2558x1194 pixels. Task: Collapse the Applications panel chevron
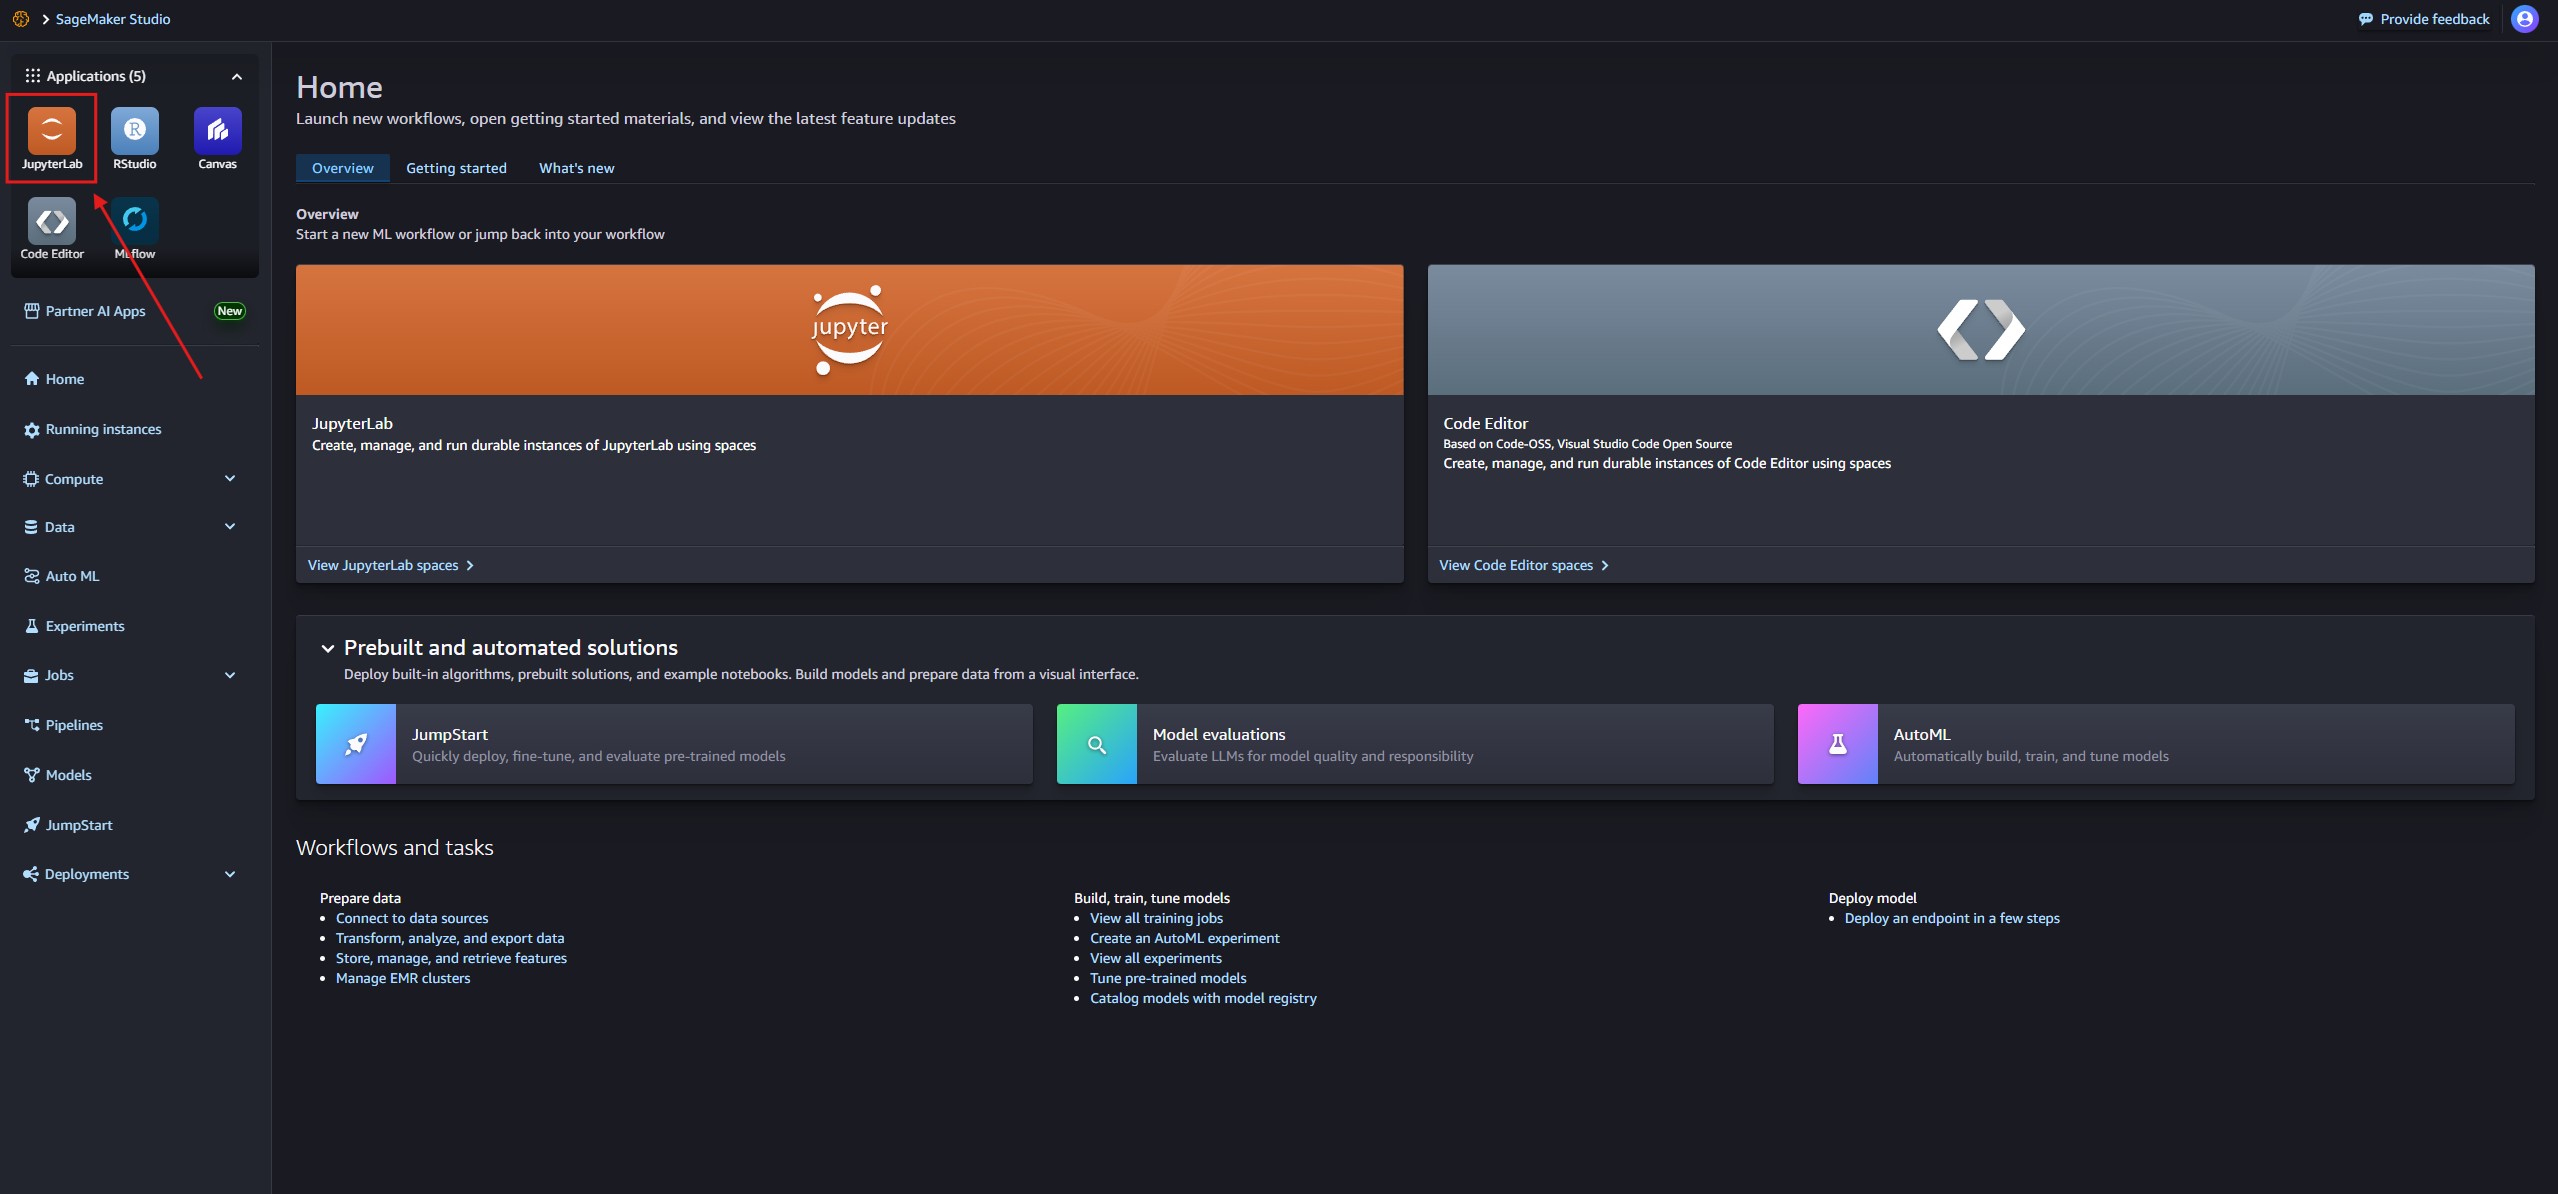[237, 77]
